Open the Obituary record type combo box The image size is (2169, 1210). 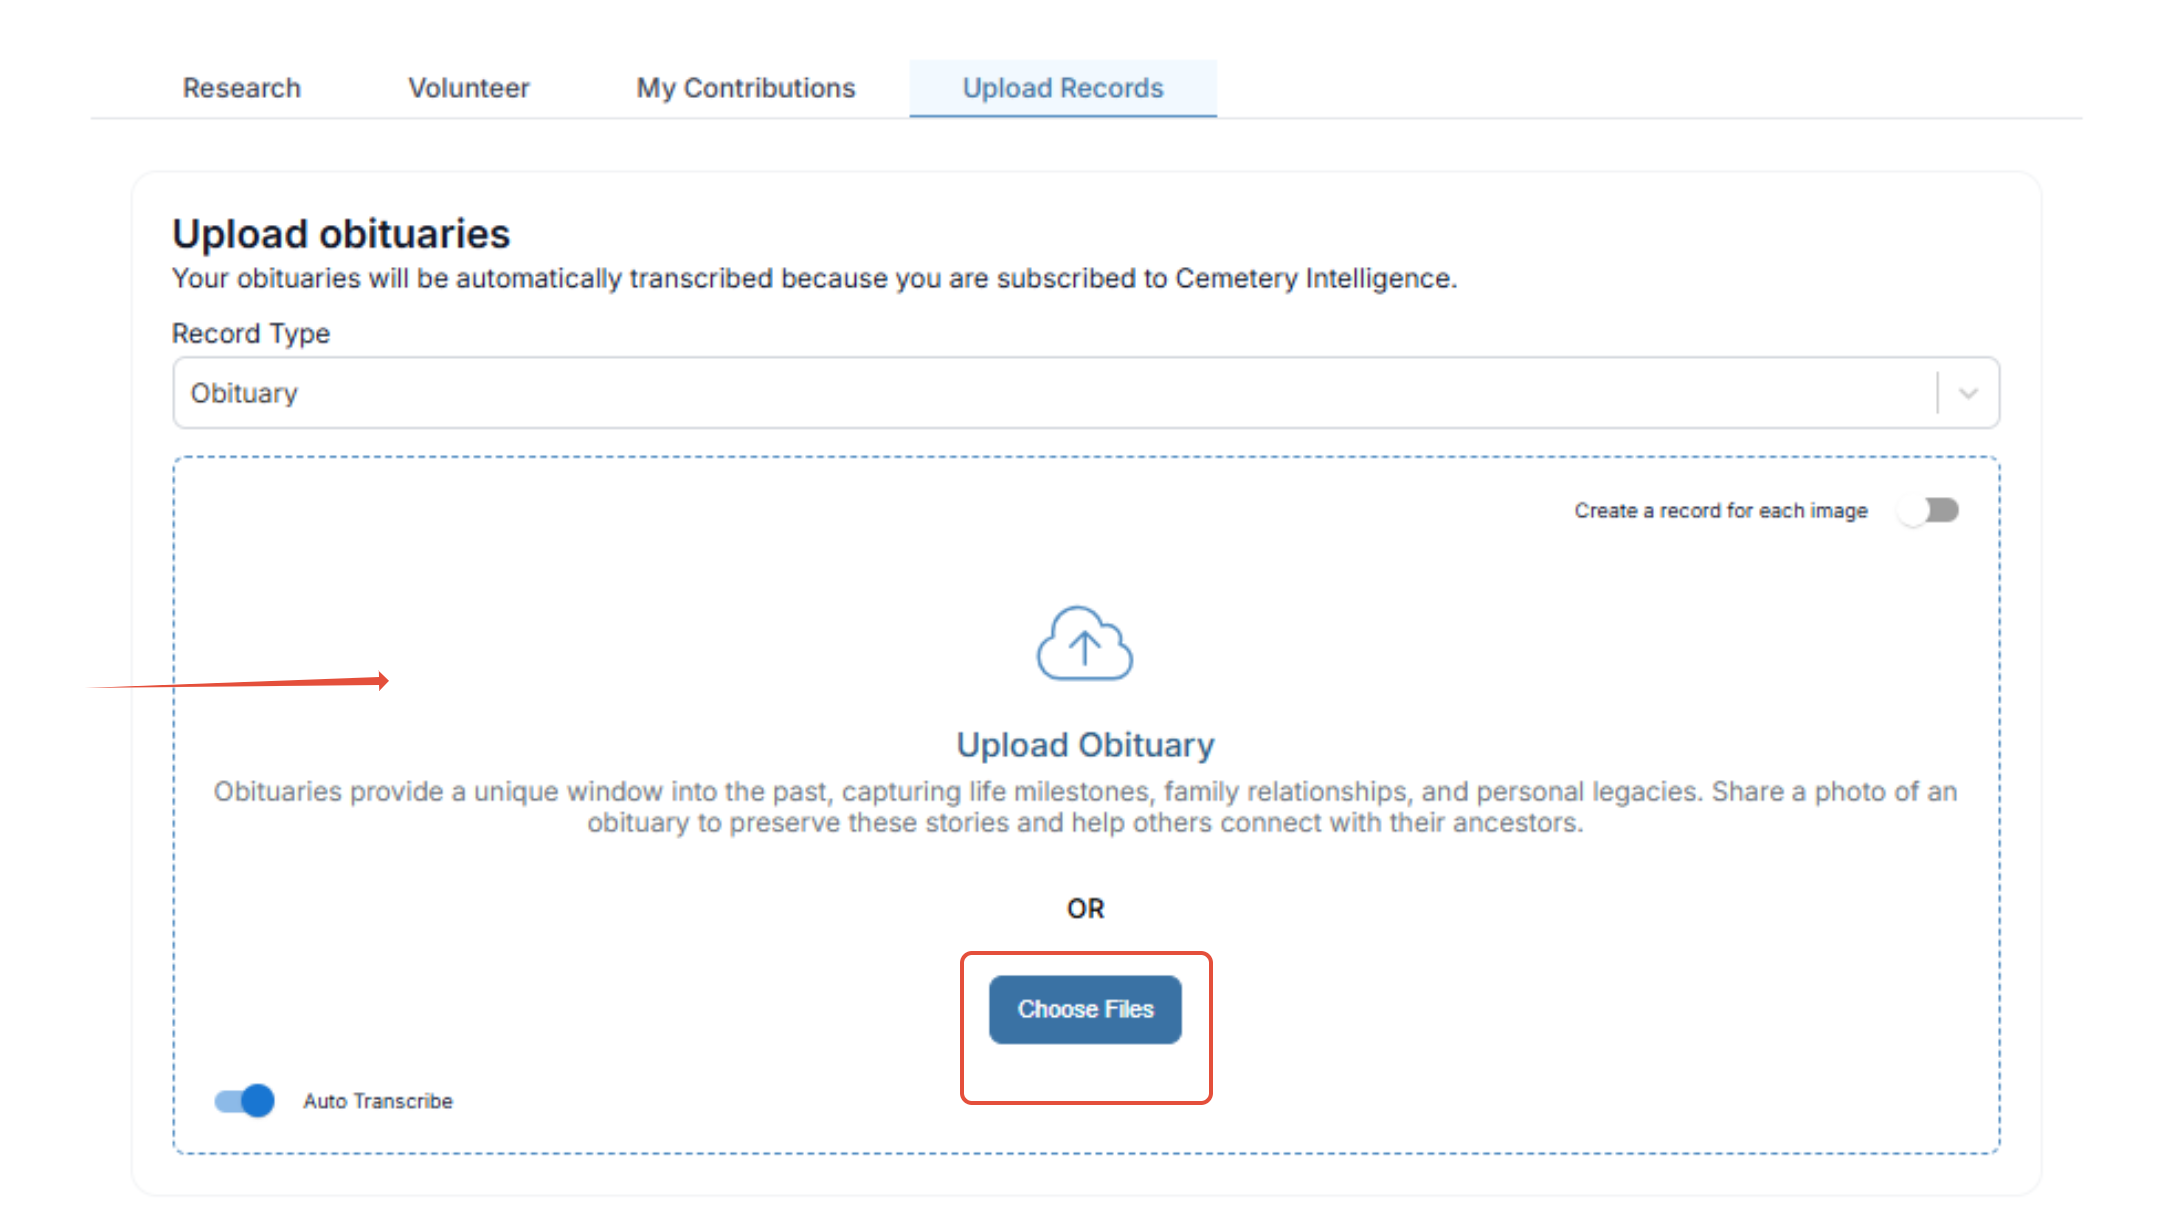coord(1050,393)
